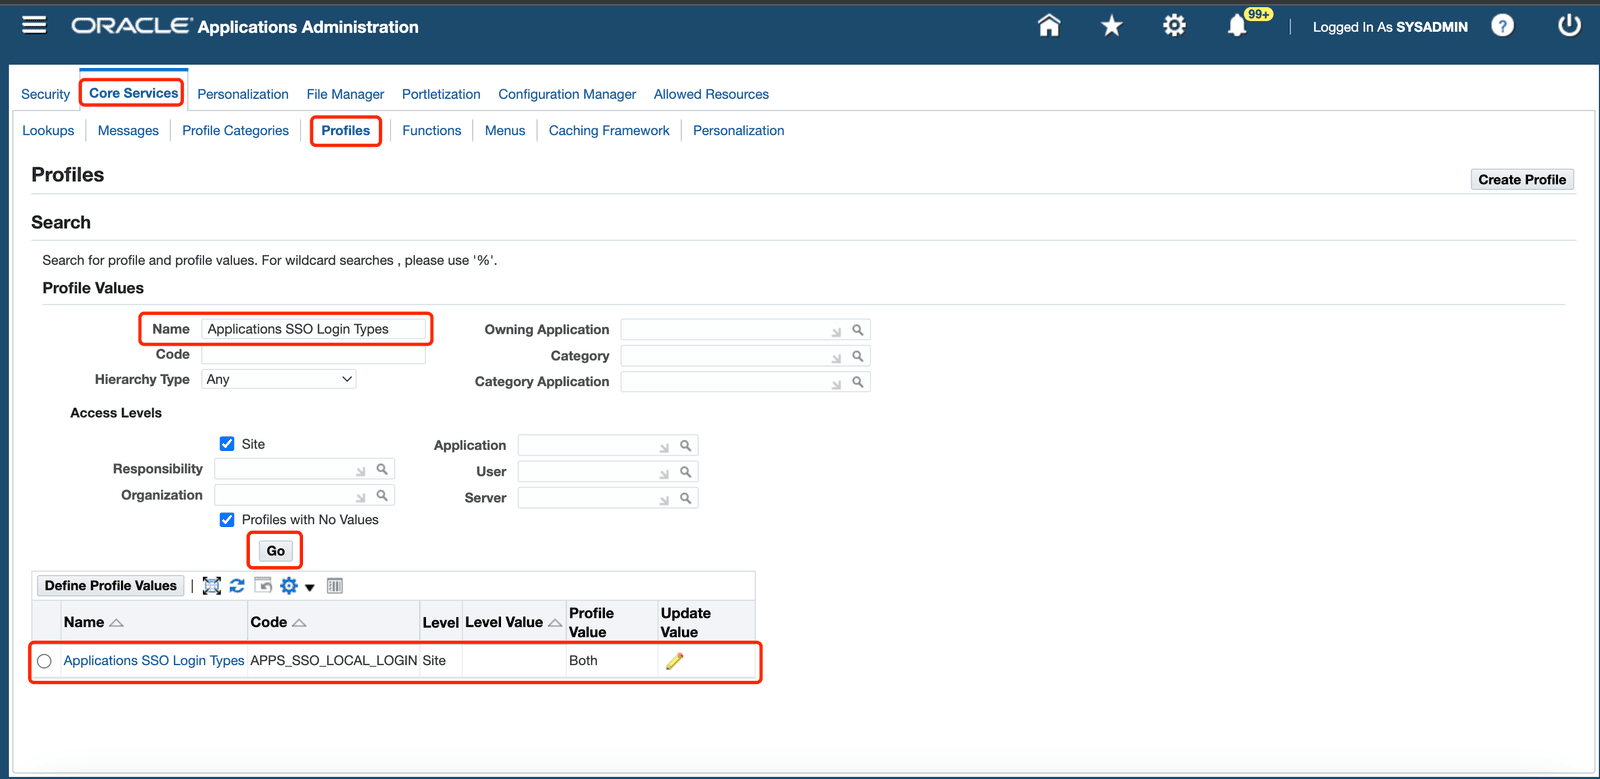This screenshot has width=1600, height=779.
Task: Log out using the power icon
Action: coord(1569,25)
